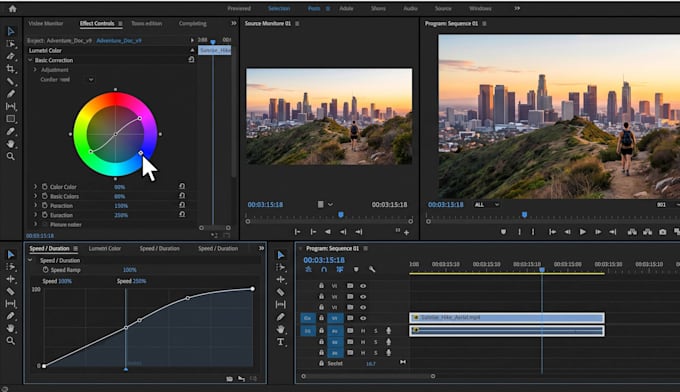Step forward one frame in Program monitor
This screenshot has height=392, width=680.
[598, 232]
